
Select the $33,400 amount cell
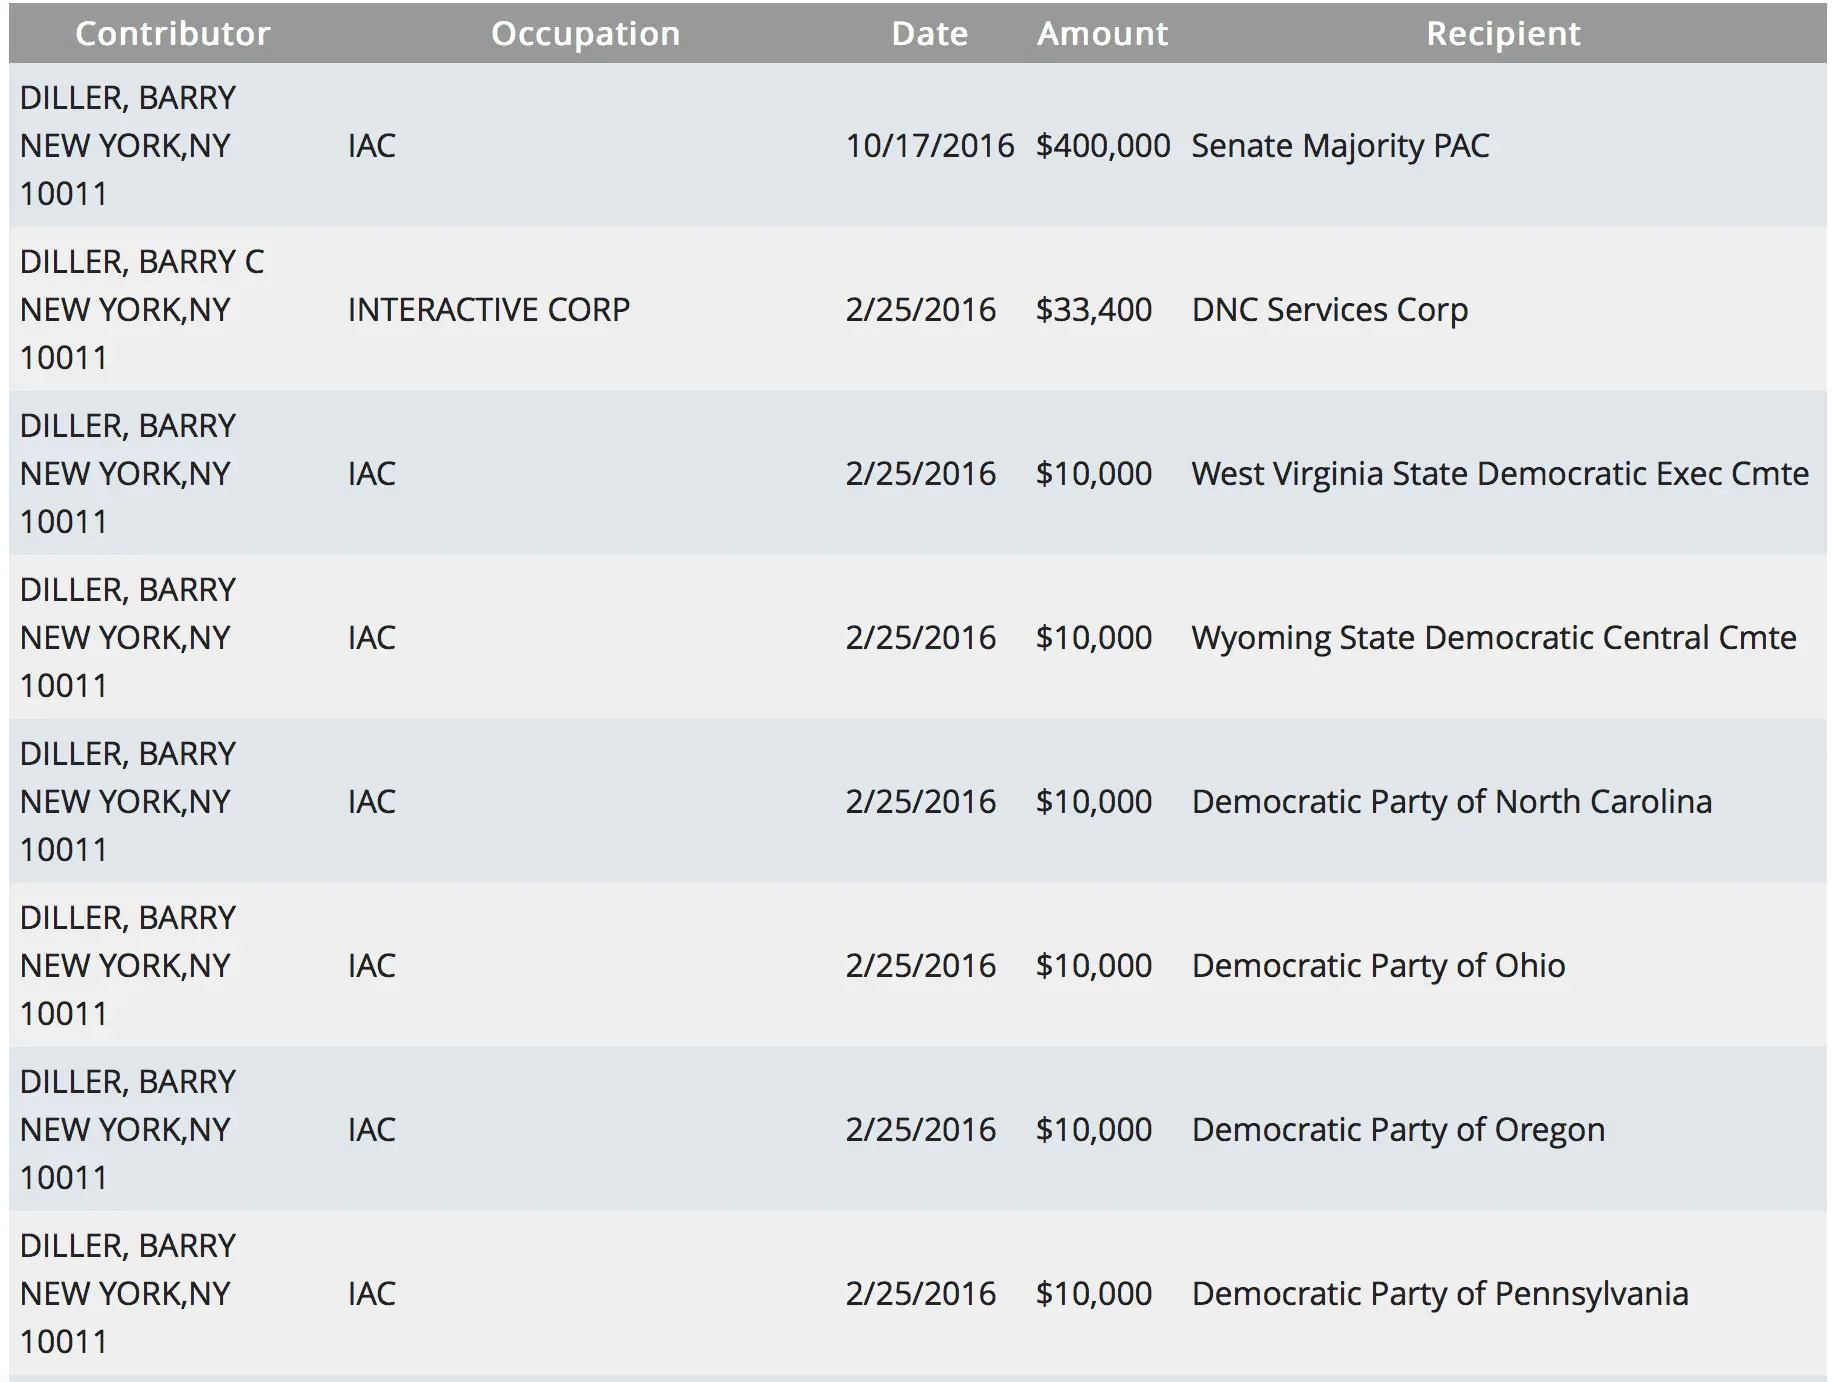pyautogui.click(x=1093, y=310)
